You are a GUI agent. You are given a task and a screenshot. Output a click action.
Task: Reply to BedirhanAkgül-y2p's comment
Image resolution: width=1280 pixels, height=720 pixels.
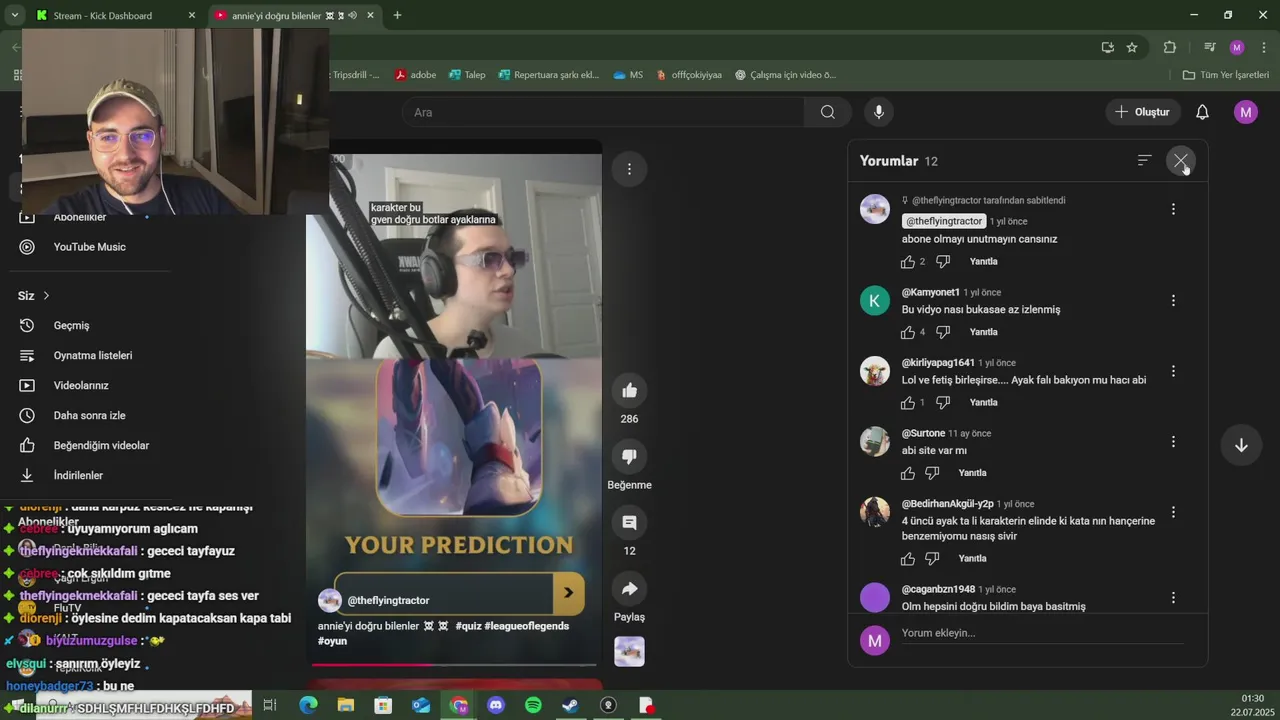pos(973,559)
